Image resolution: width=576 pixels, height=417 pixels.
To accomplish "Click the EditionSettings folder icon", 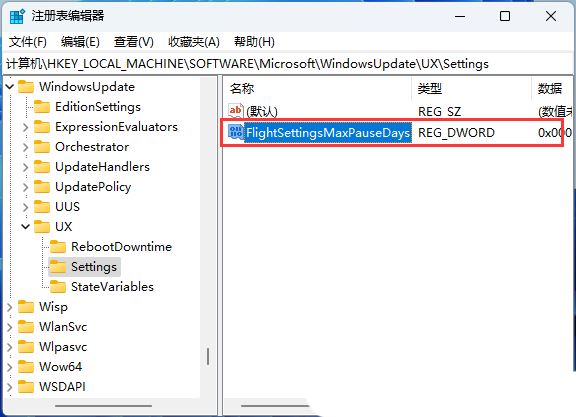I will (x=42, y=107).
